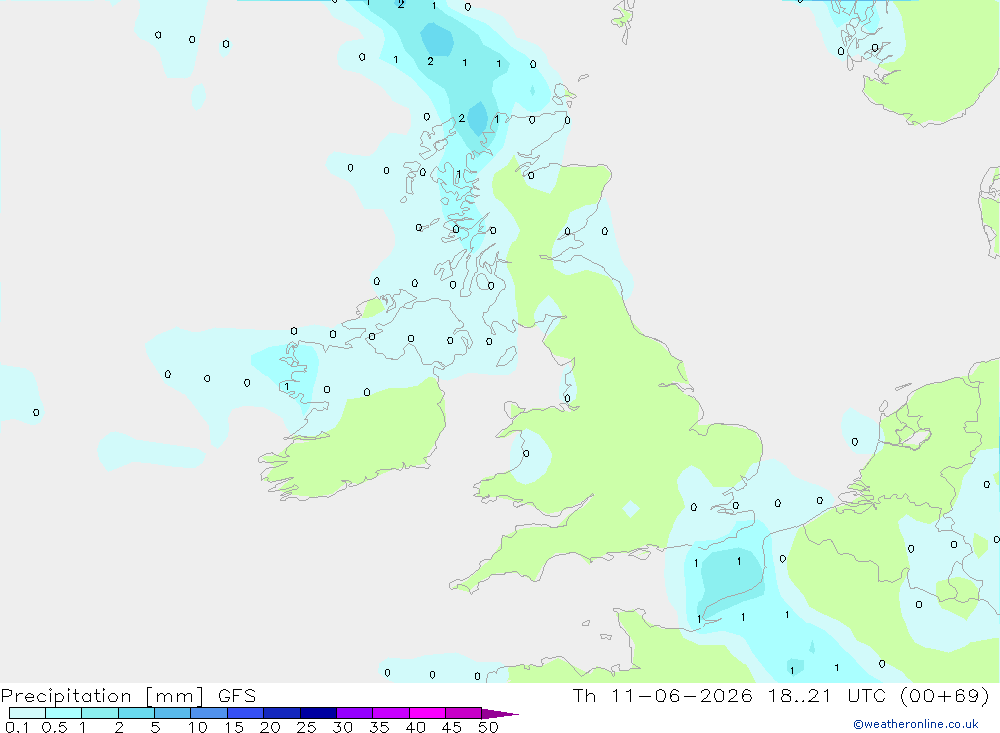Image resolution: width=1000 pixels, height=733 pixels.
Task: Click the 45–50 mm legend color swatch
Action: click(x=464, y=713)
